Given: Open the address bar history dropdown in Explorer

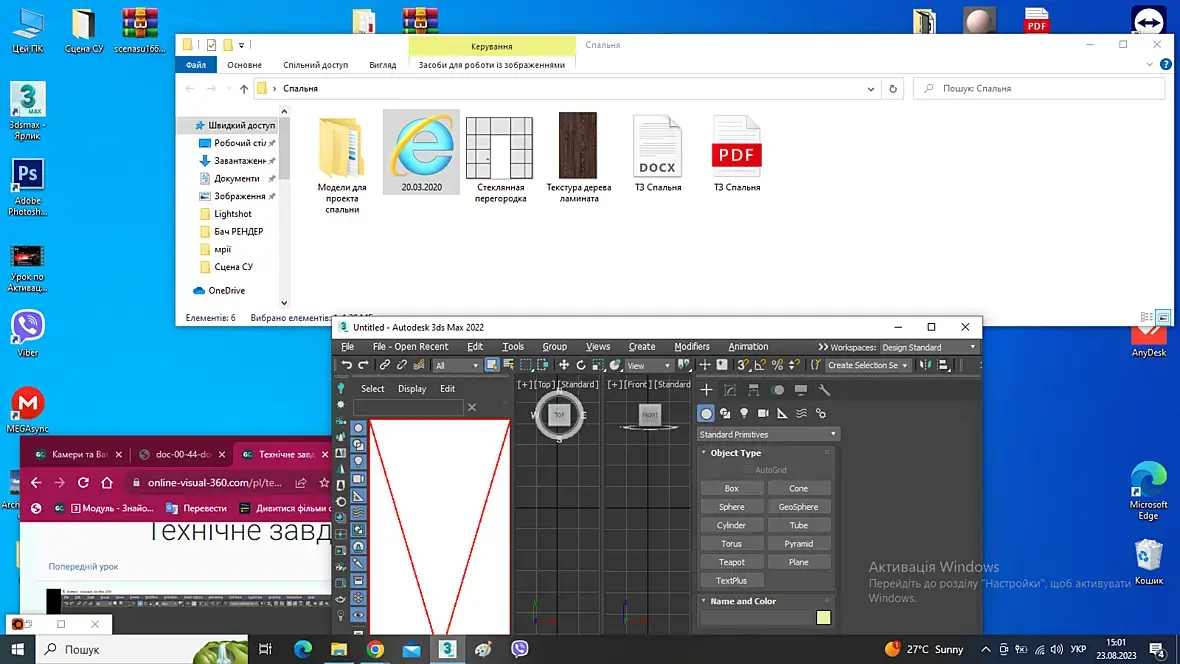Looking at the screenshot, I should point(871,89).
